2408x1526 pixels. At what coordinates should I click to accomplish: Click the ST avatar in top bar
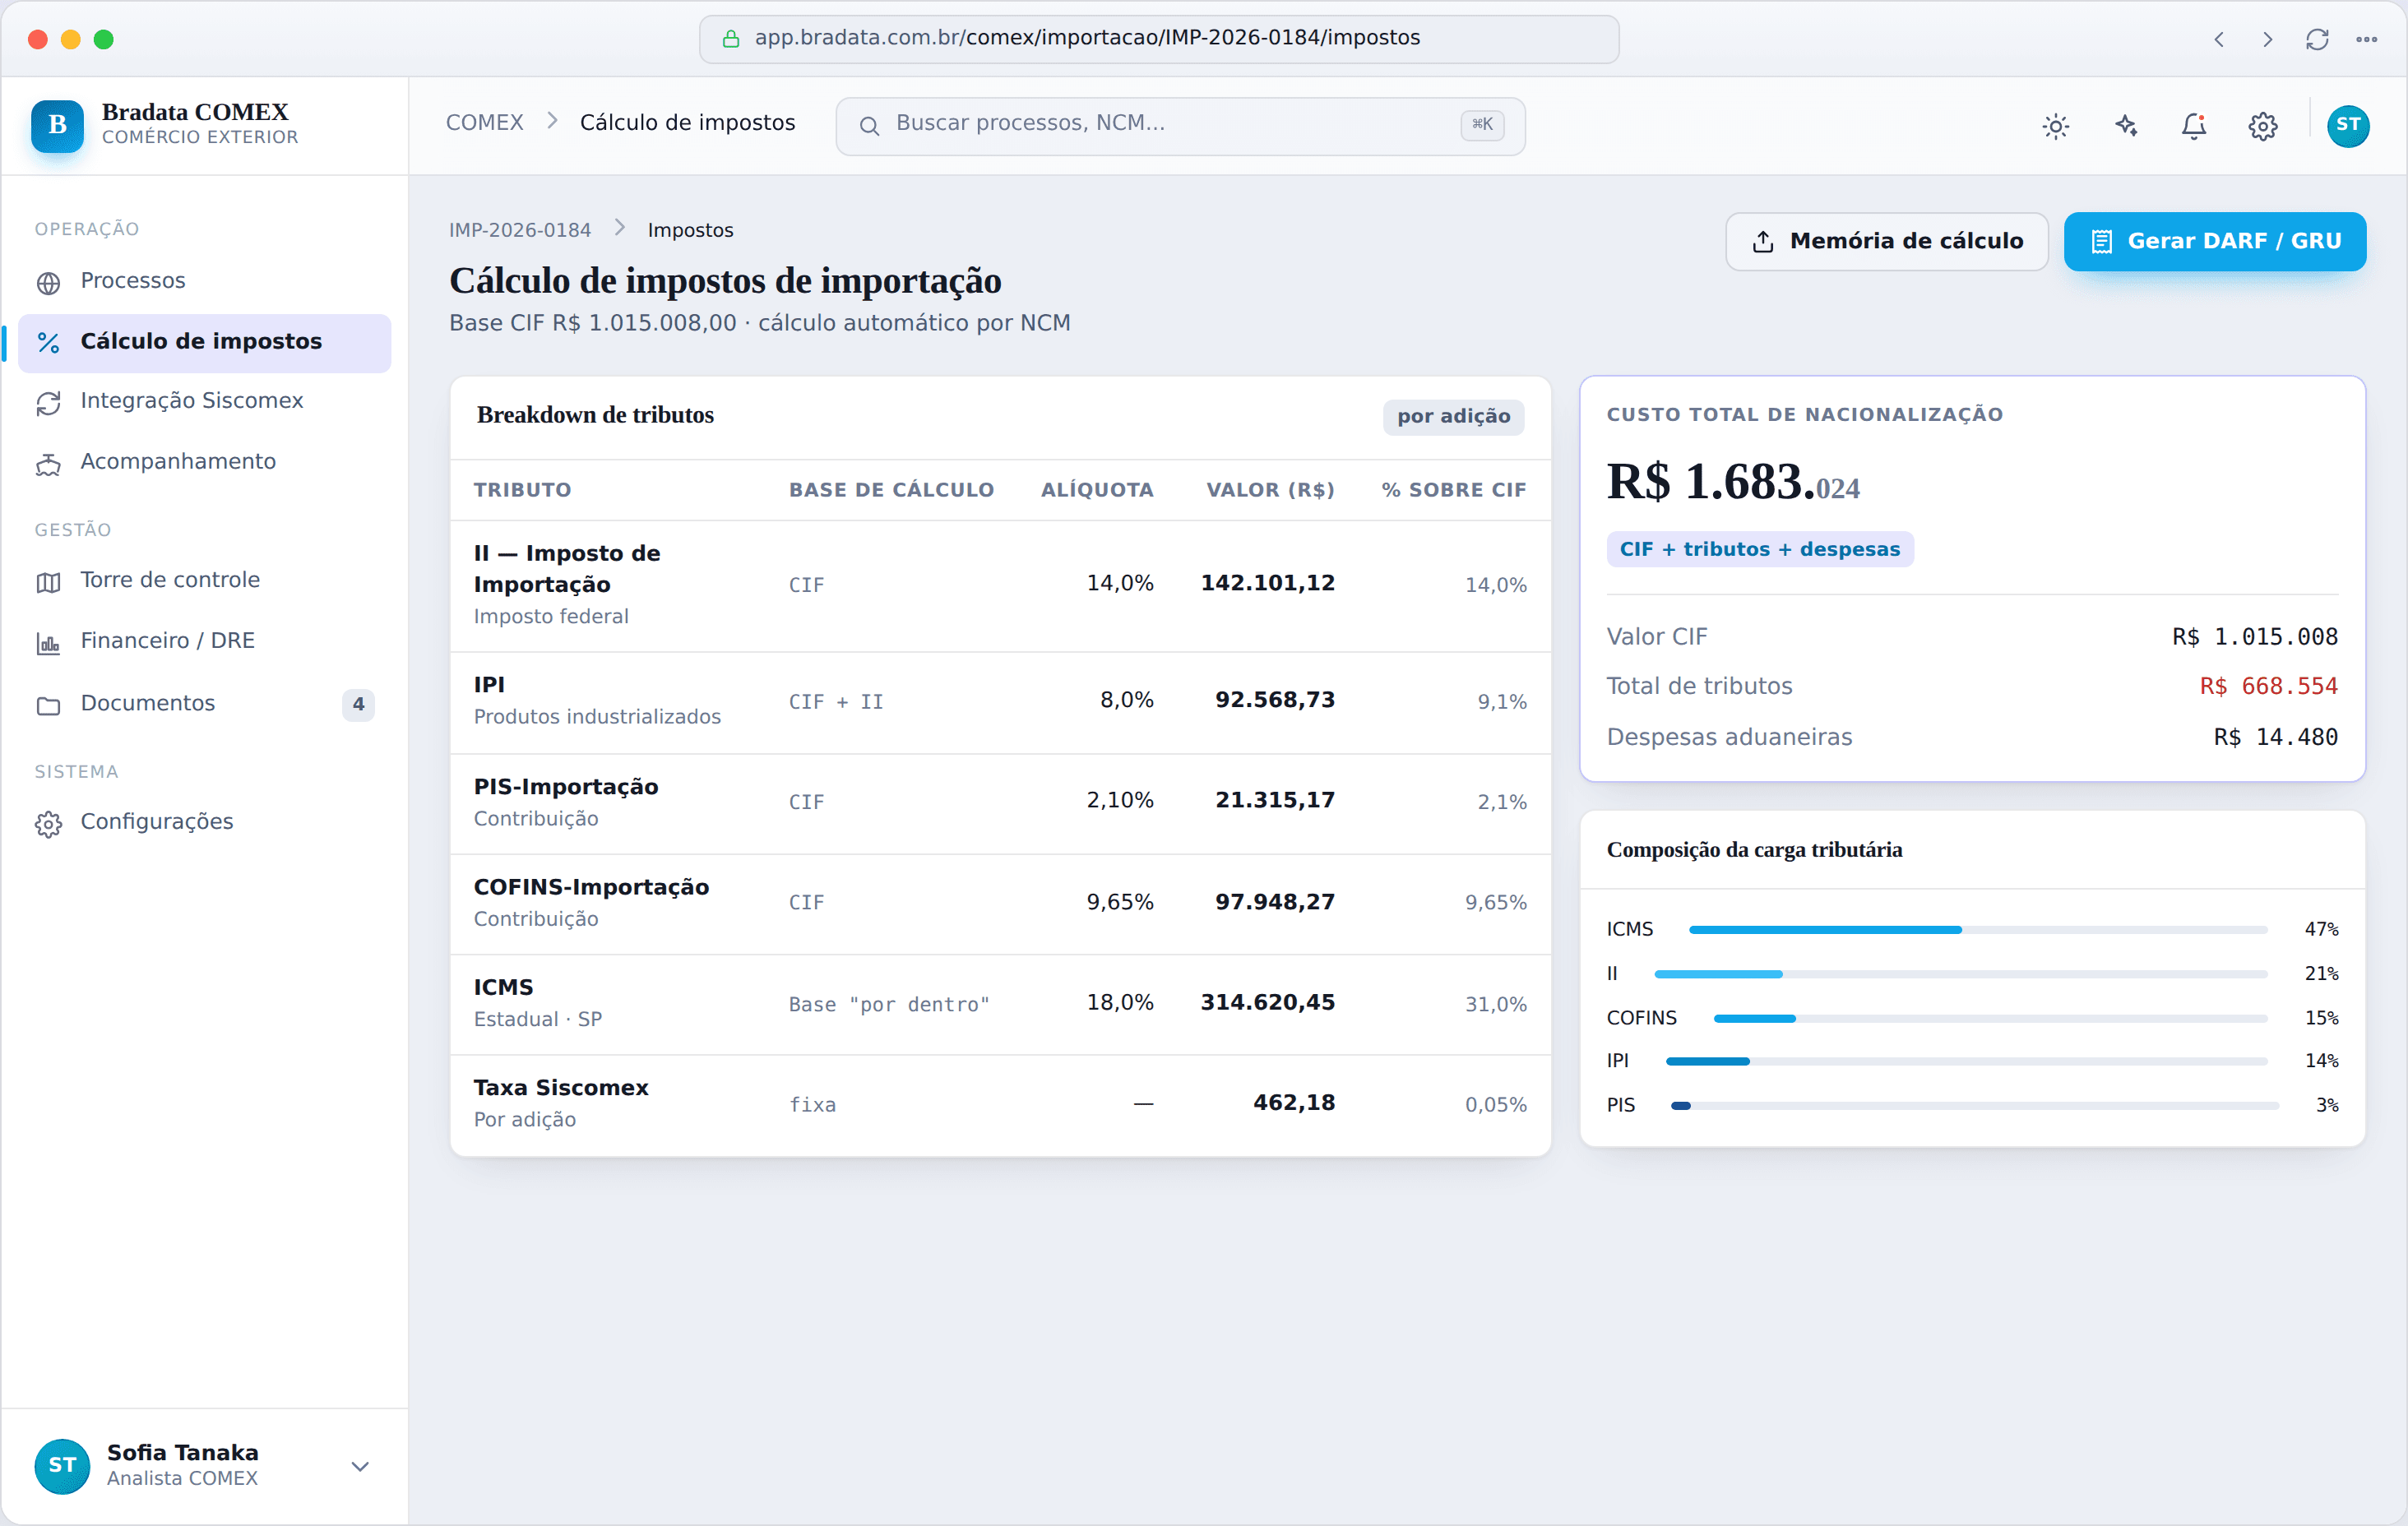point(2348,126)
